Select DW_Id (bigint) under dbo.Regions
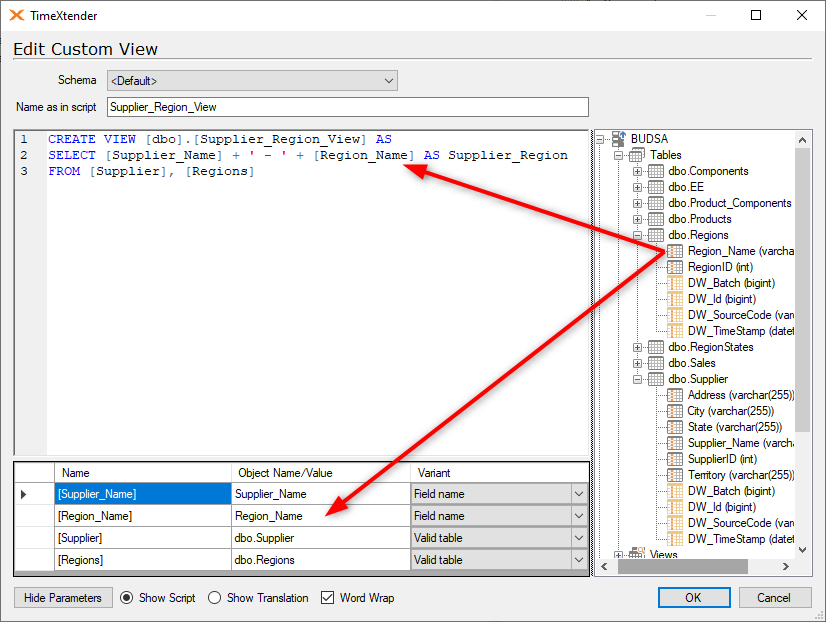The image size is (826, 622). tap(722, 299)
